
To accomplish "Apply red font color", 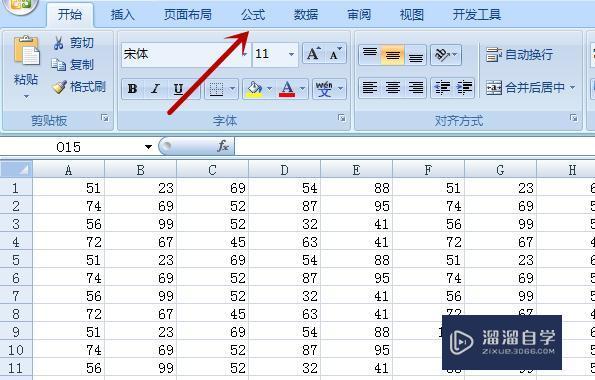I will click(287, 89).
